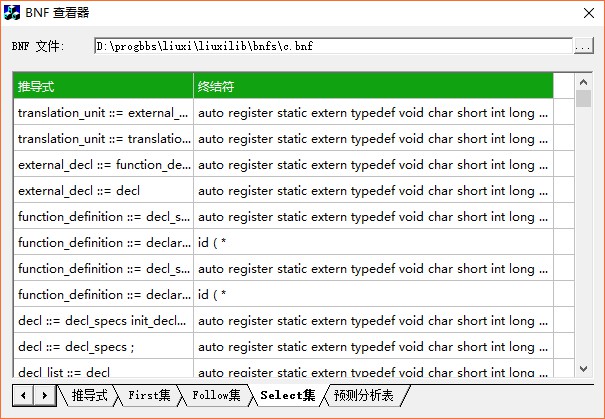
Task: Click the BNF file path input field
Action: (x=332, y=46)
